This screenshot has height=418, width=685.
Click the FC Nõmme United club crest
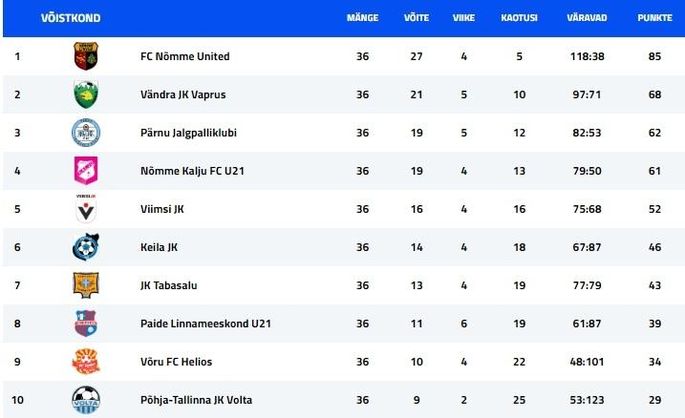click(86, 56)
